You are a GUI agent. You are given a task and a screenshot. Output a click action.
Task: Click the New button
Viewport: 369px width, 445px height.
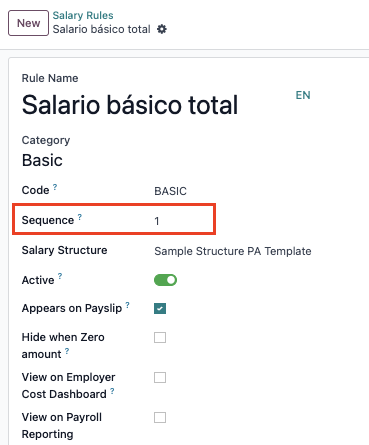tap(28, 23)
